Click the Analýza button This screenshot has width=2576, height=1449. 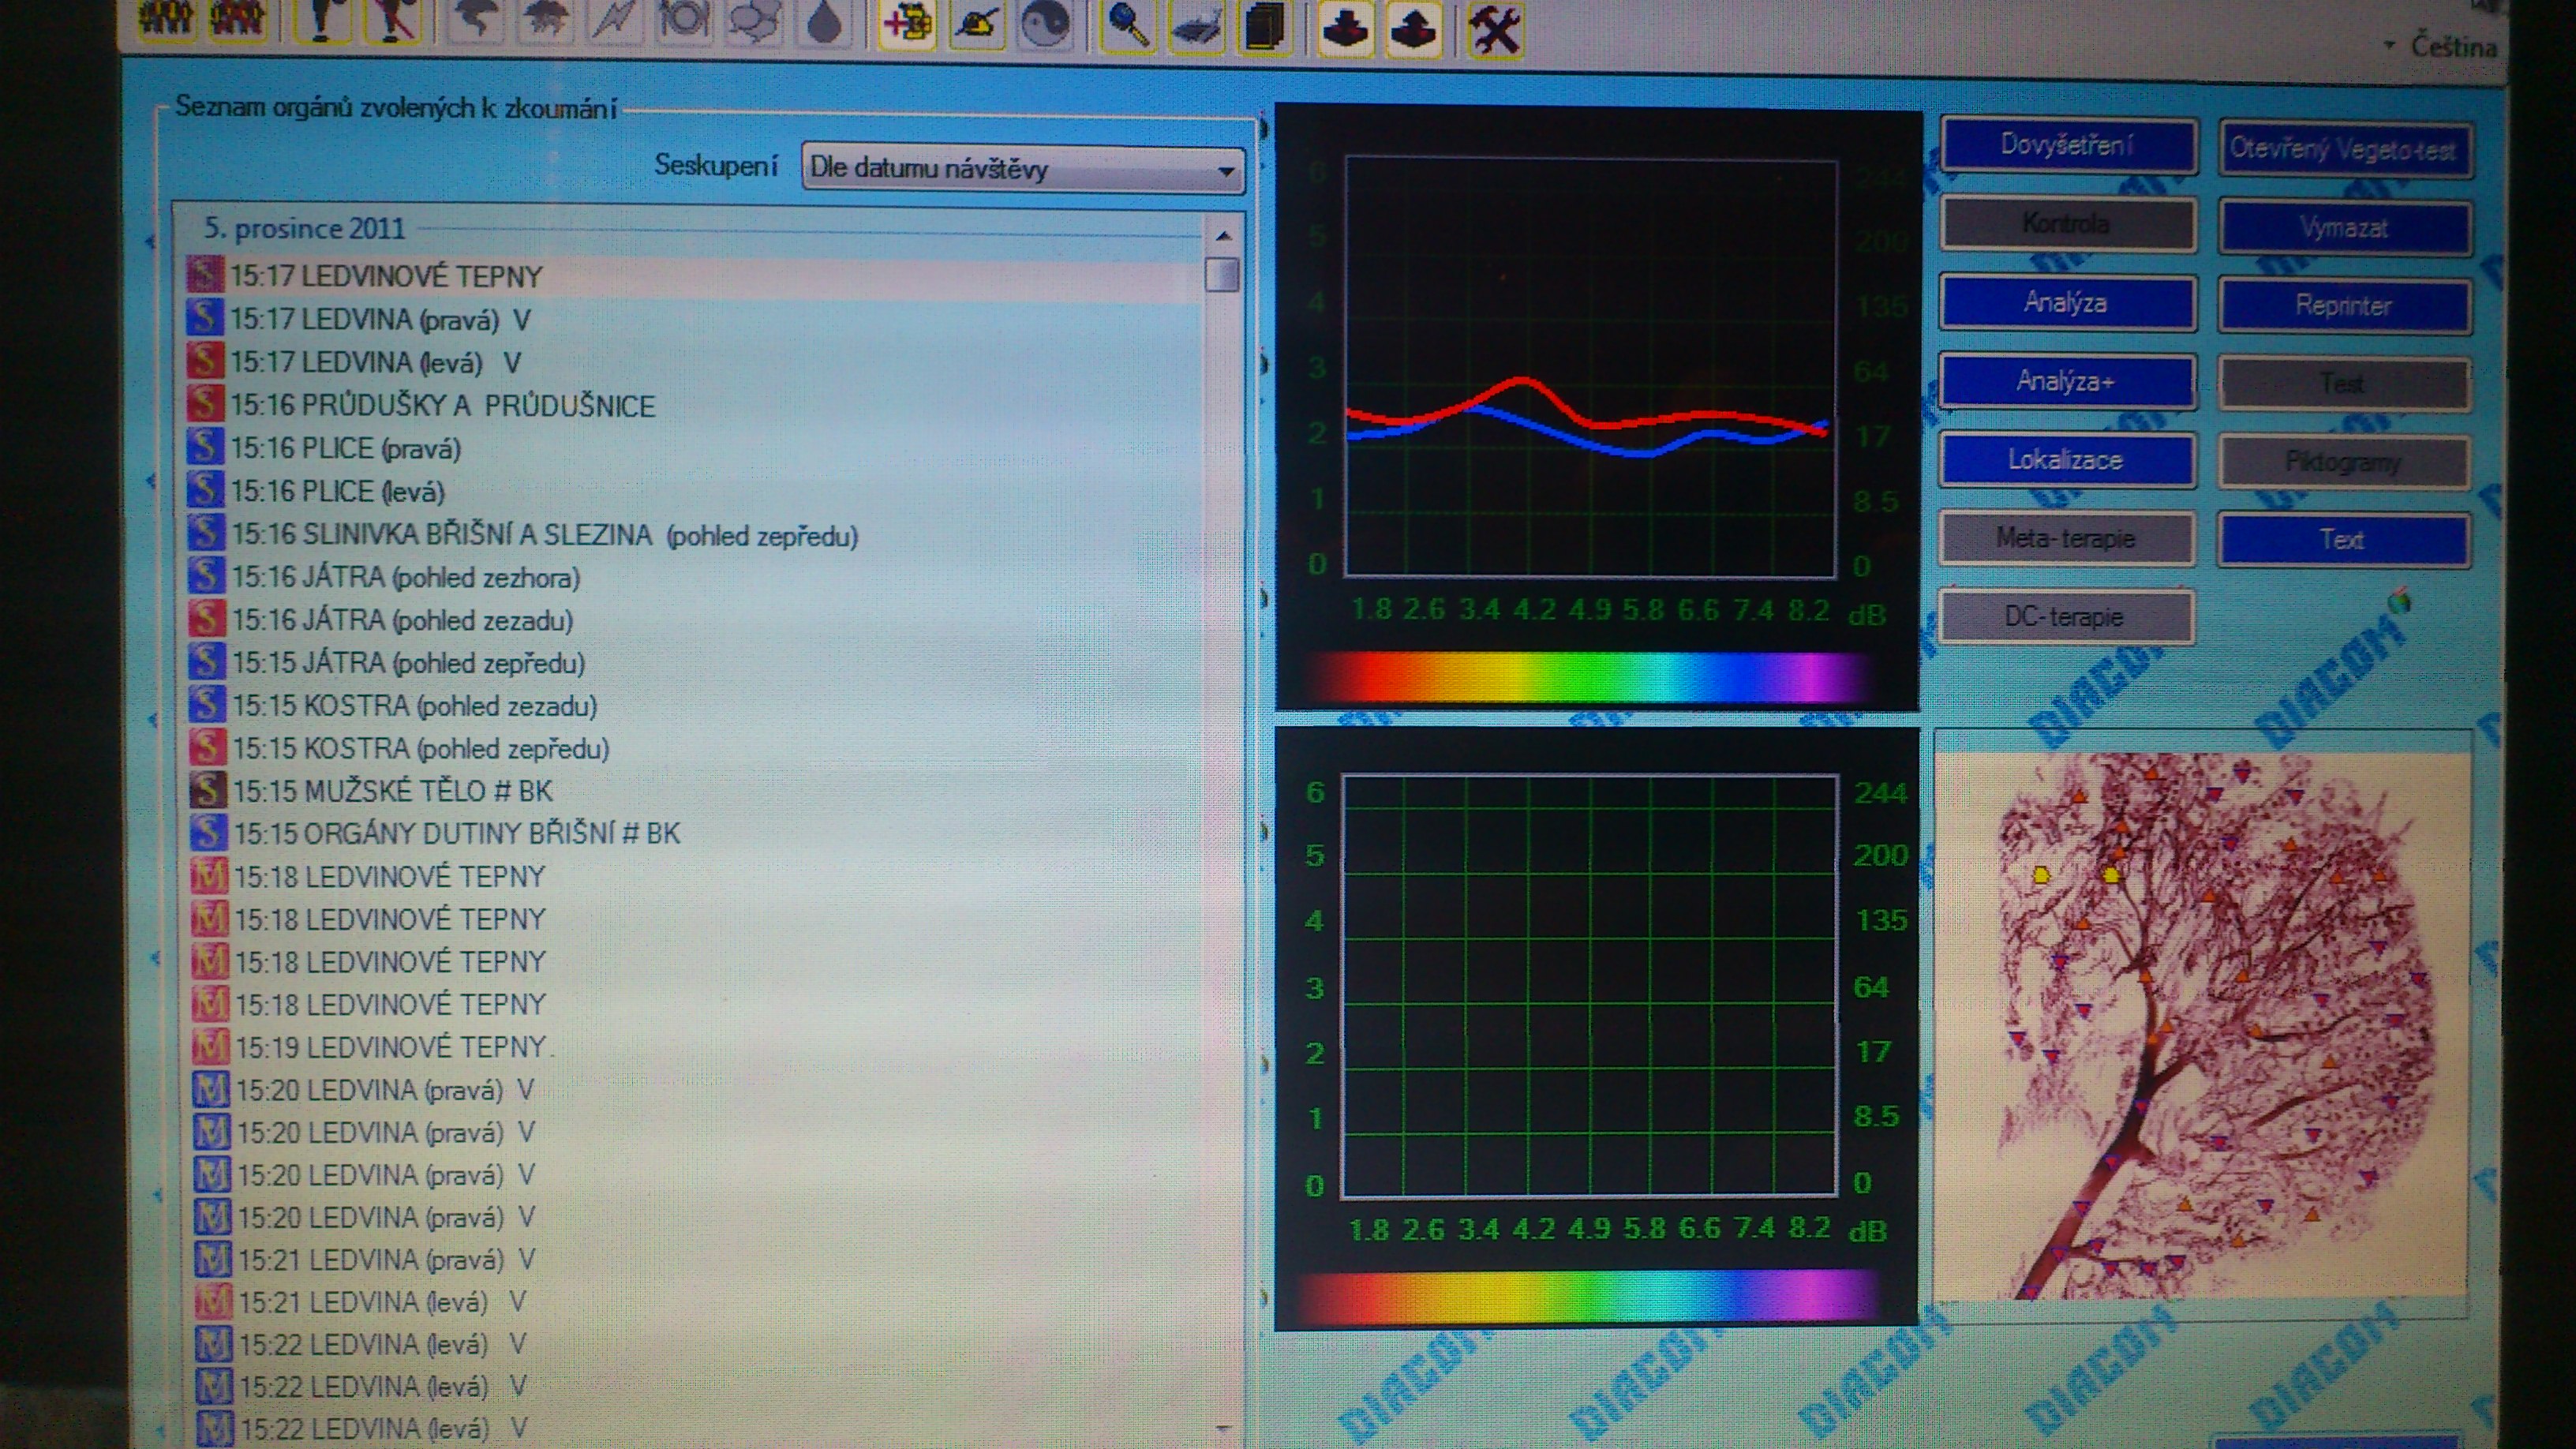[2067, 303]
